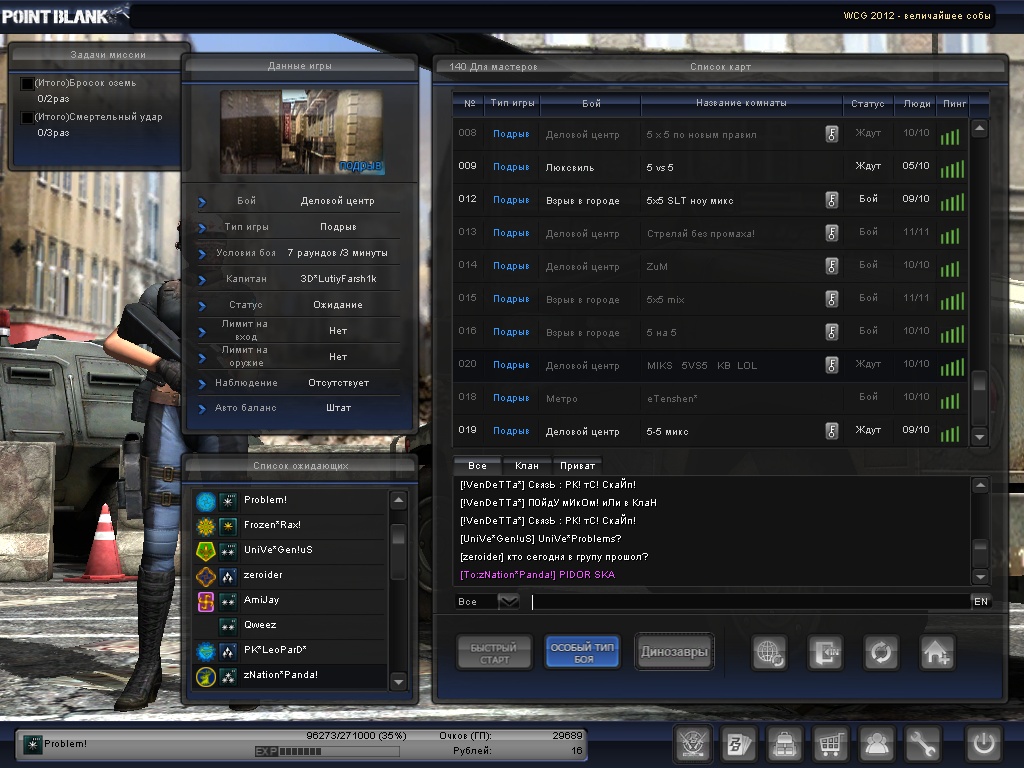Click the power exit icon
The width and height of the screenshot is (1024, 768).
pyautogui.click(x=983, y=744)
